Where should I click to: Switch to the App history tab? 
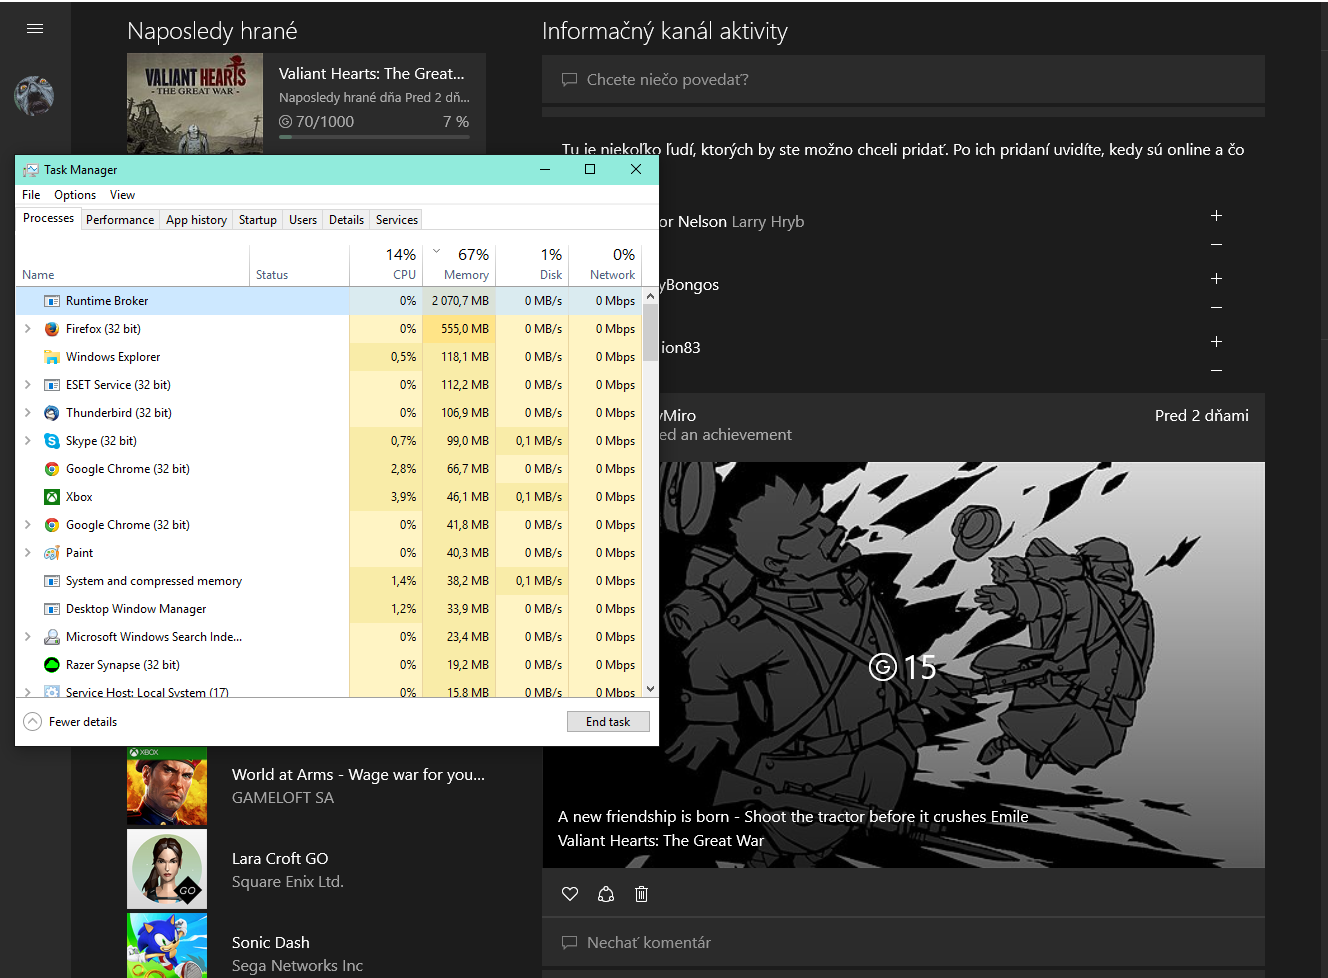pos(196,220)
